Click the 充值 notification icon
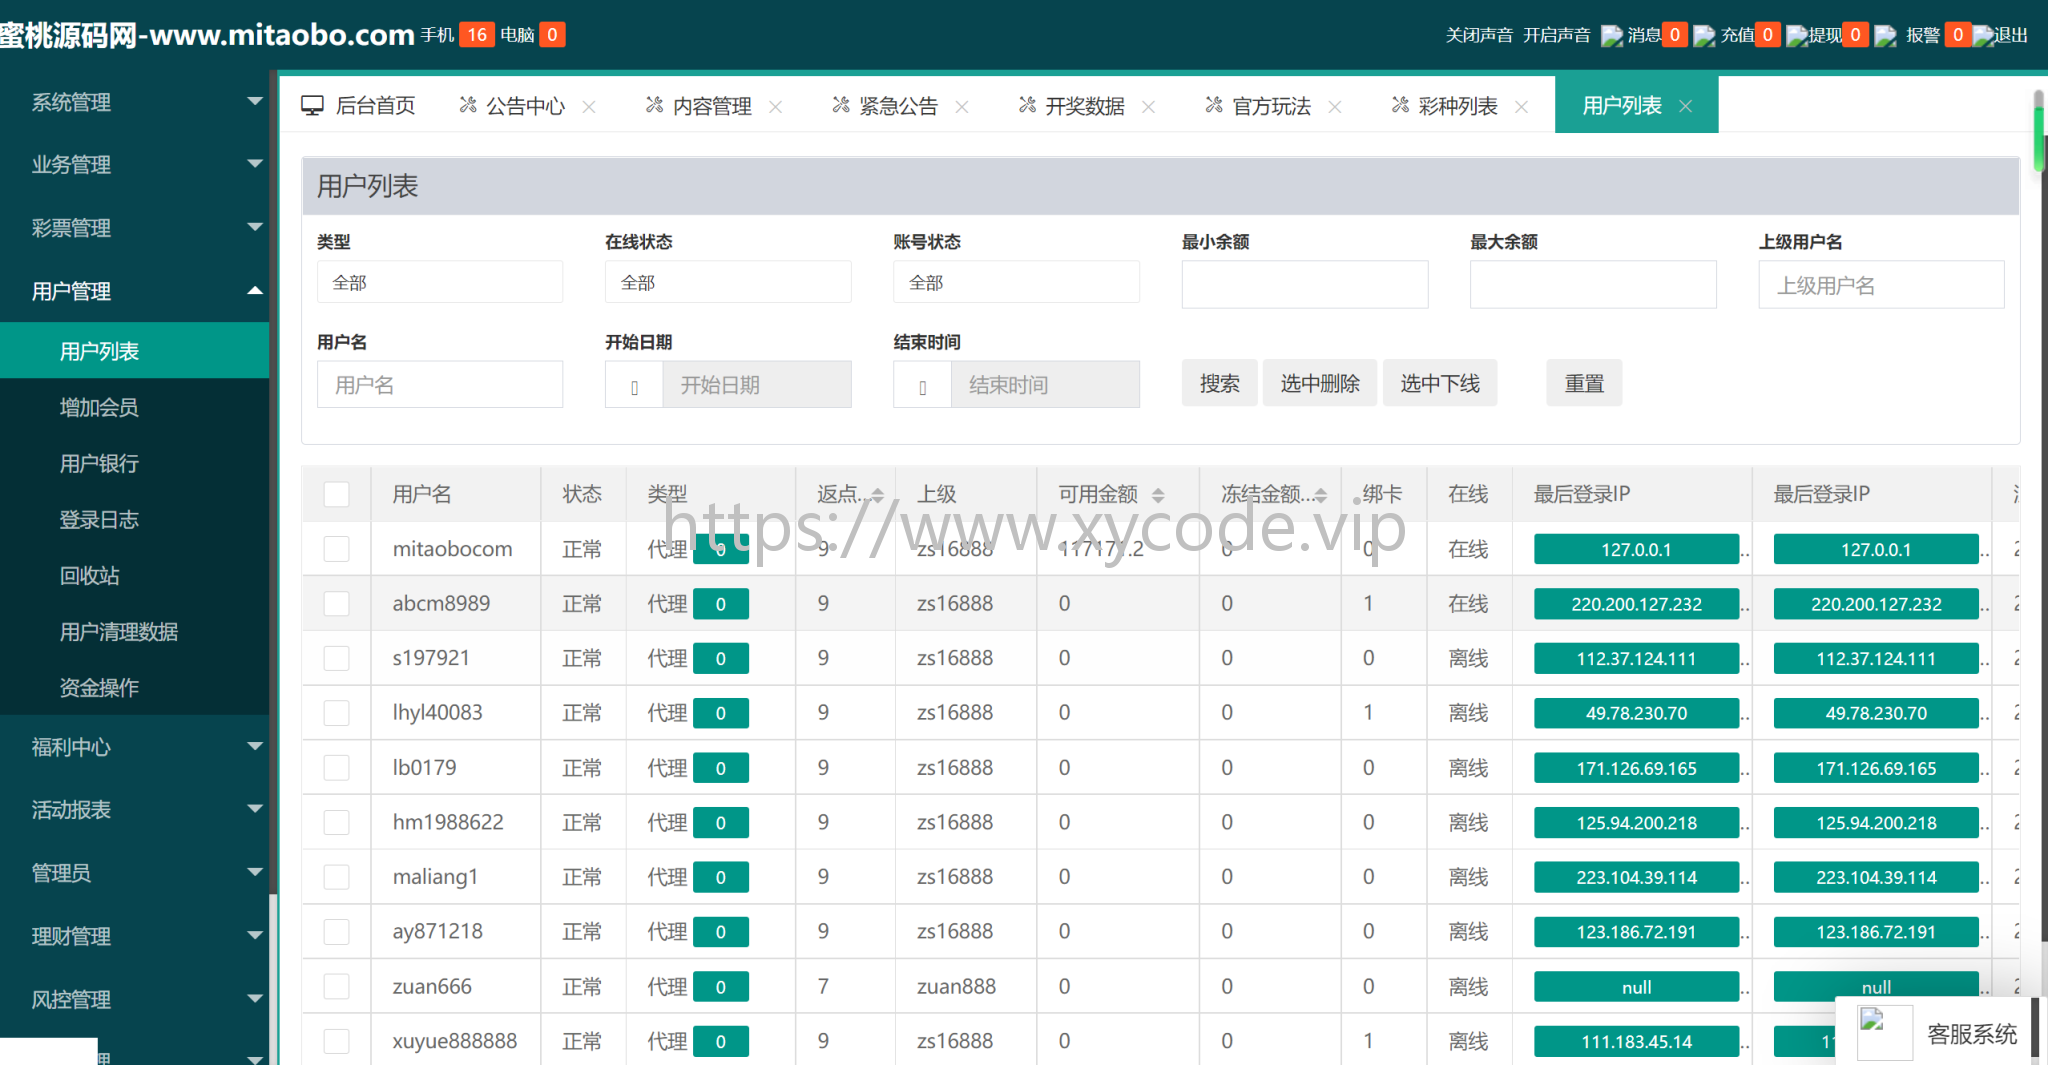This screenshot has height=1065, width=2048. pos(1704,36)
